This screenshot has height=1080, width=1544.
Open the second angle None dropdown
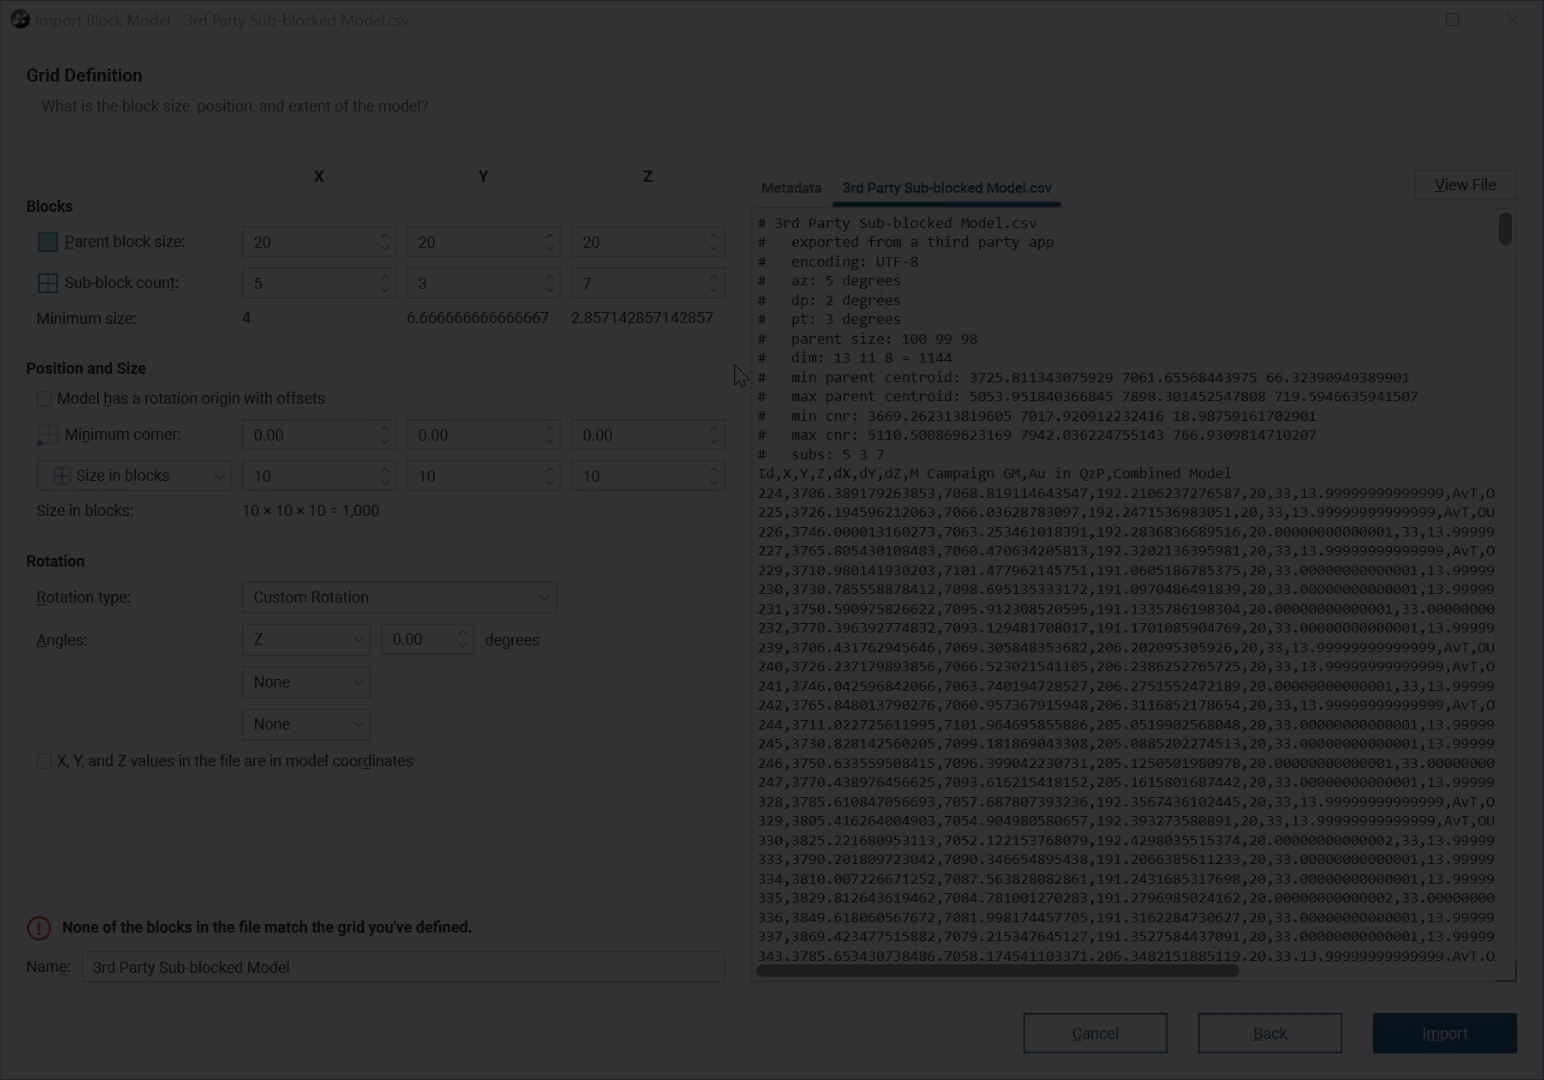pos(306,682)
